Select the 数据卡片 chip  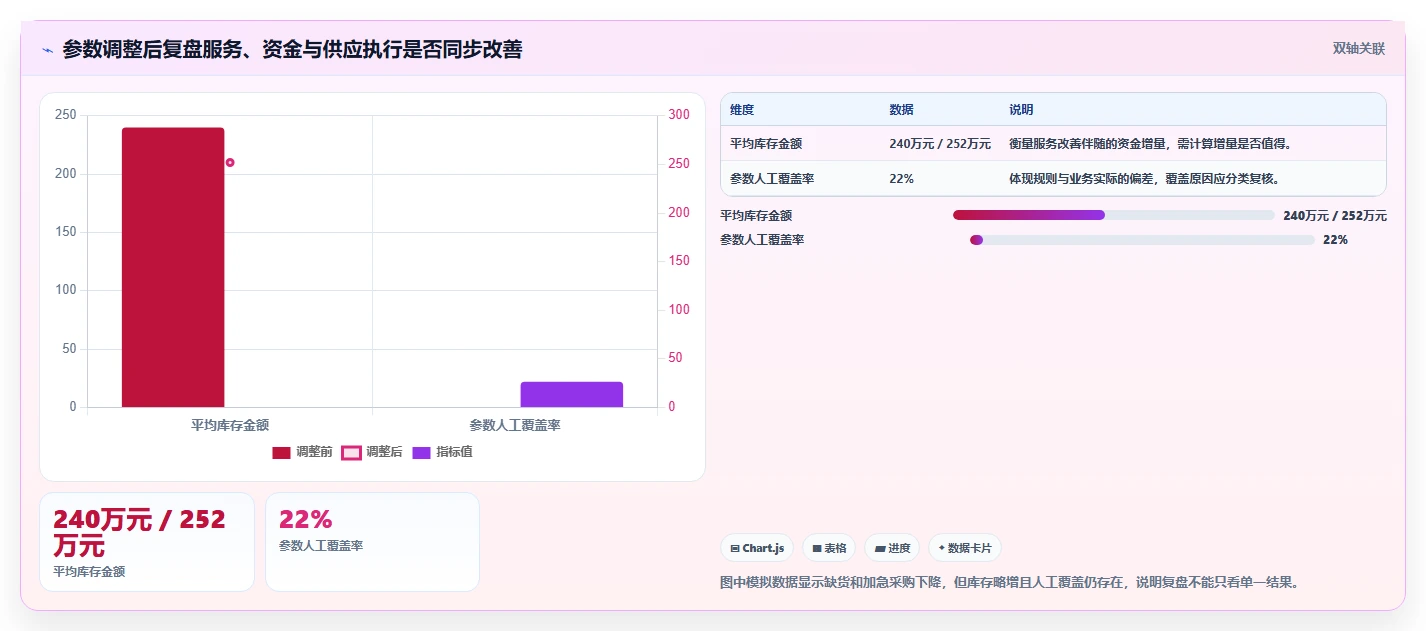[965, 548]
